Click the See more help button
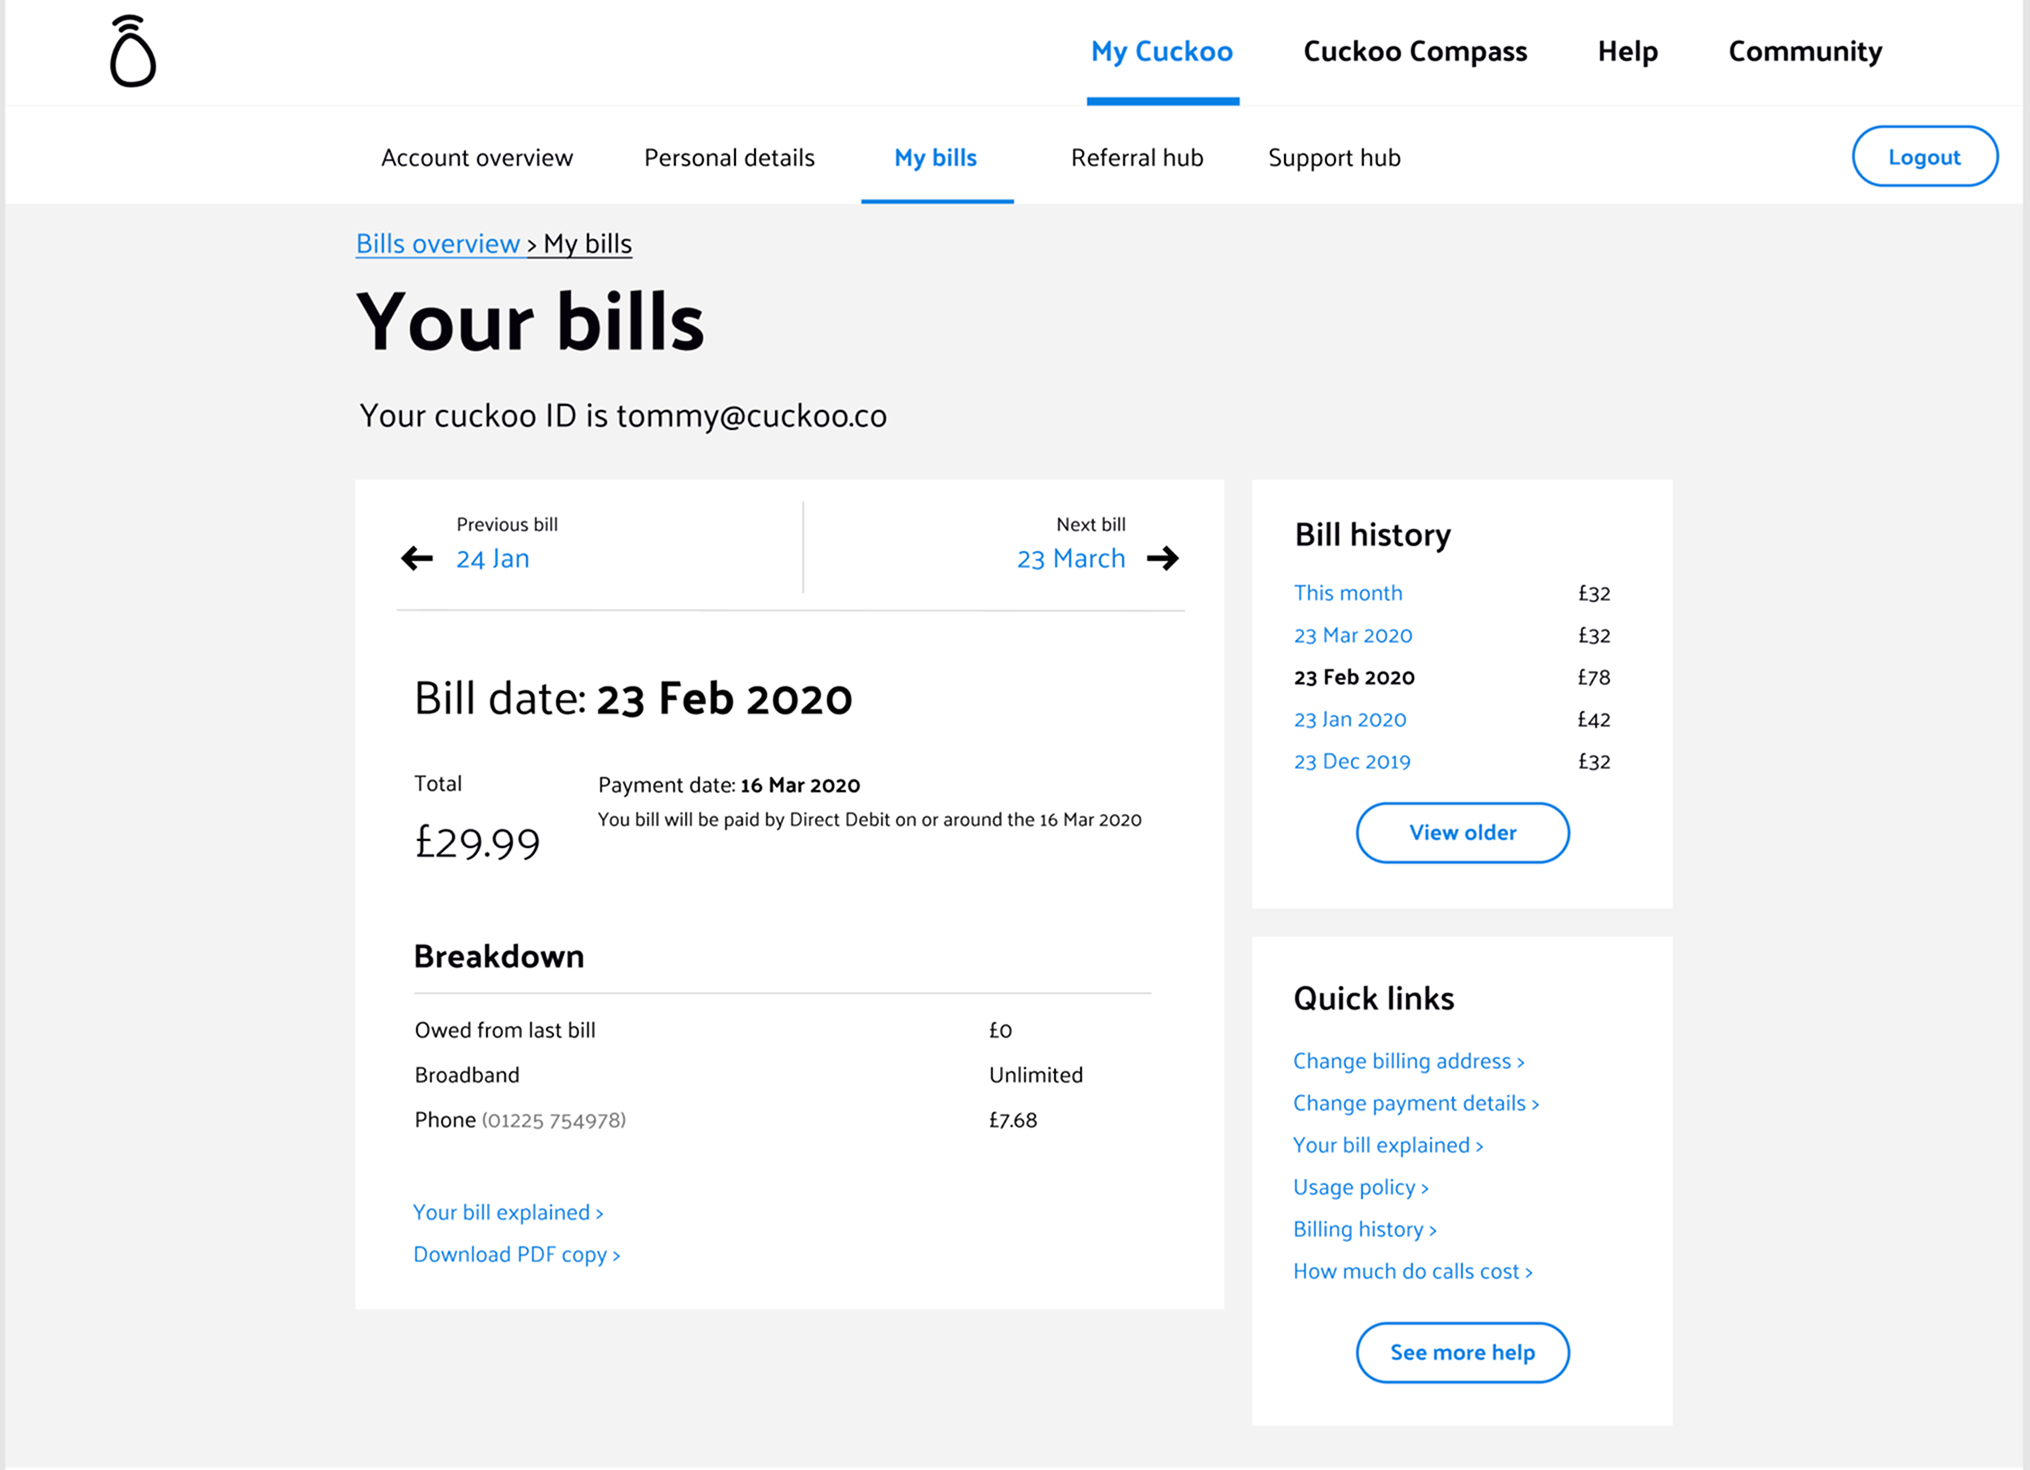Viewport: 2030px width, 1470px height. pyautogui.click(x=1461, y=1352)
